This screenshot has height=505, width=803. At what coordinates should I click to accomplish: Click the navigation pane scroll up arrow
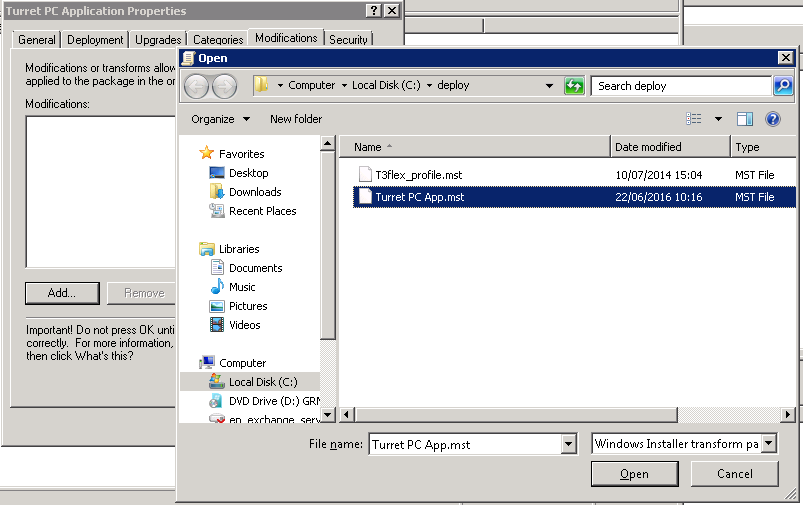pyautogui.click(x=328, y=143)
